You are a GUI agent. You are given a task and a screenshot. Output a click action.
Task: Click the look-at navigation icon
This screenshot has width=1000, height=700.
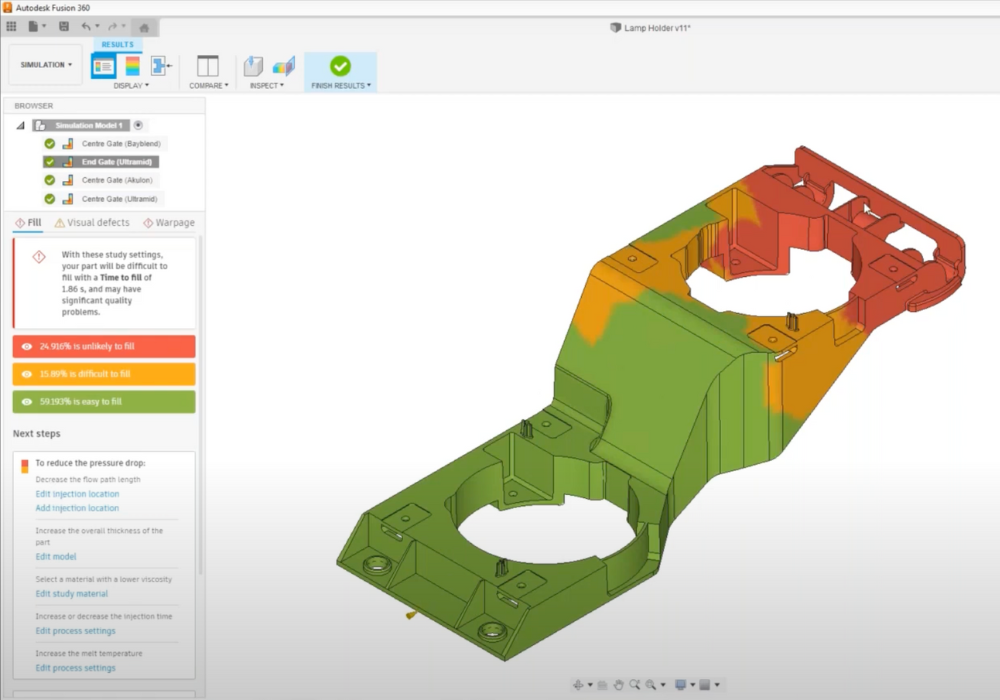602,685
